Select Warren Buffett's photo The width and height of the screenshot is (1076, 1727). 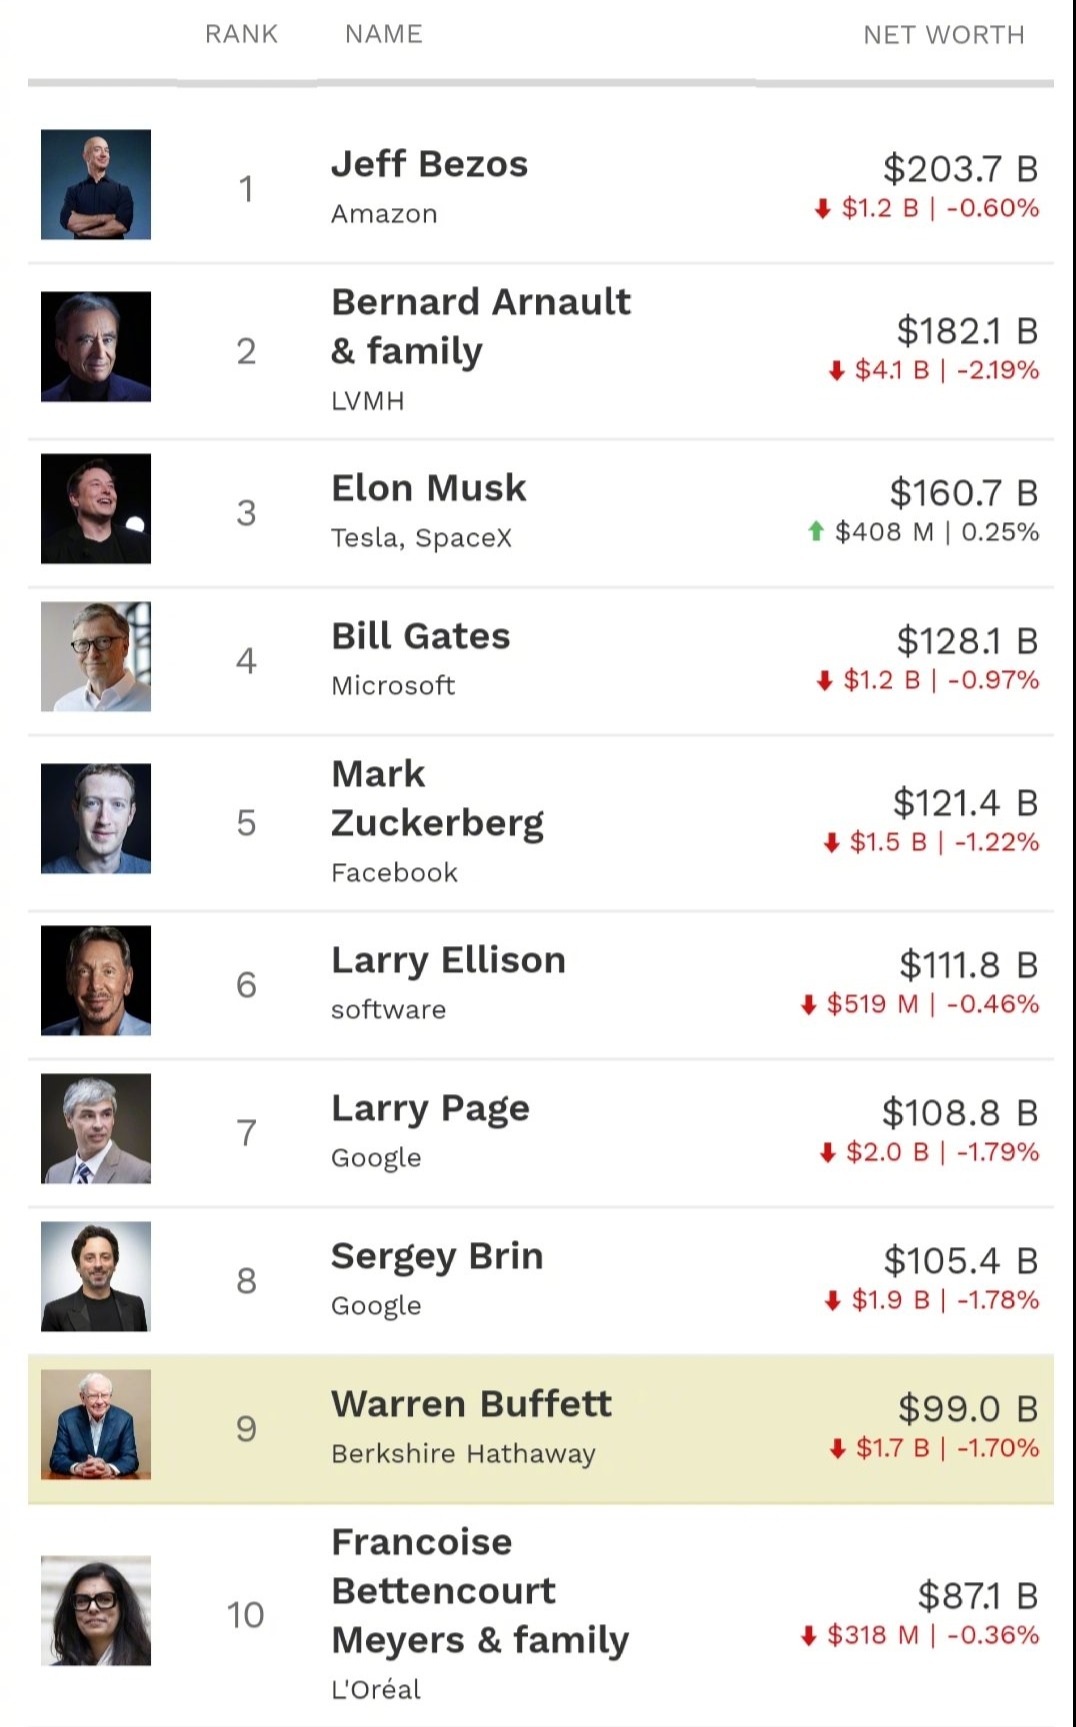[x=96, y=1424]
